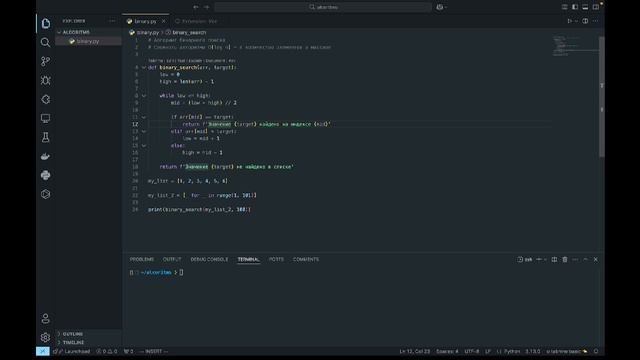Click the zsh terminal label
Screen dimensions: 640x360
[524, 260]
